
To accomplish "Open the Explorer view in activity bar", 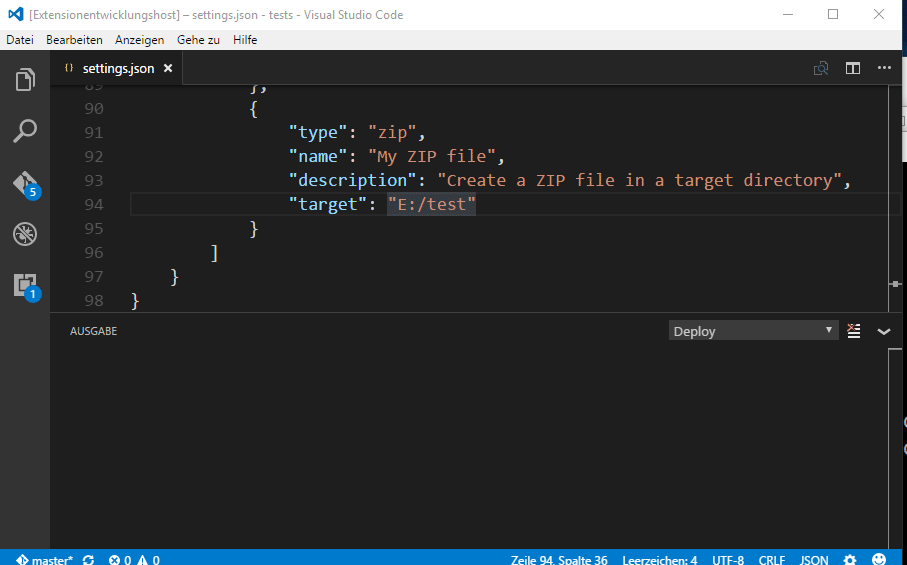I will point(25,79).
